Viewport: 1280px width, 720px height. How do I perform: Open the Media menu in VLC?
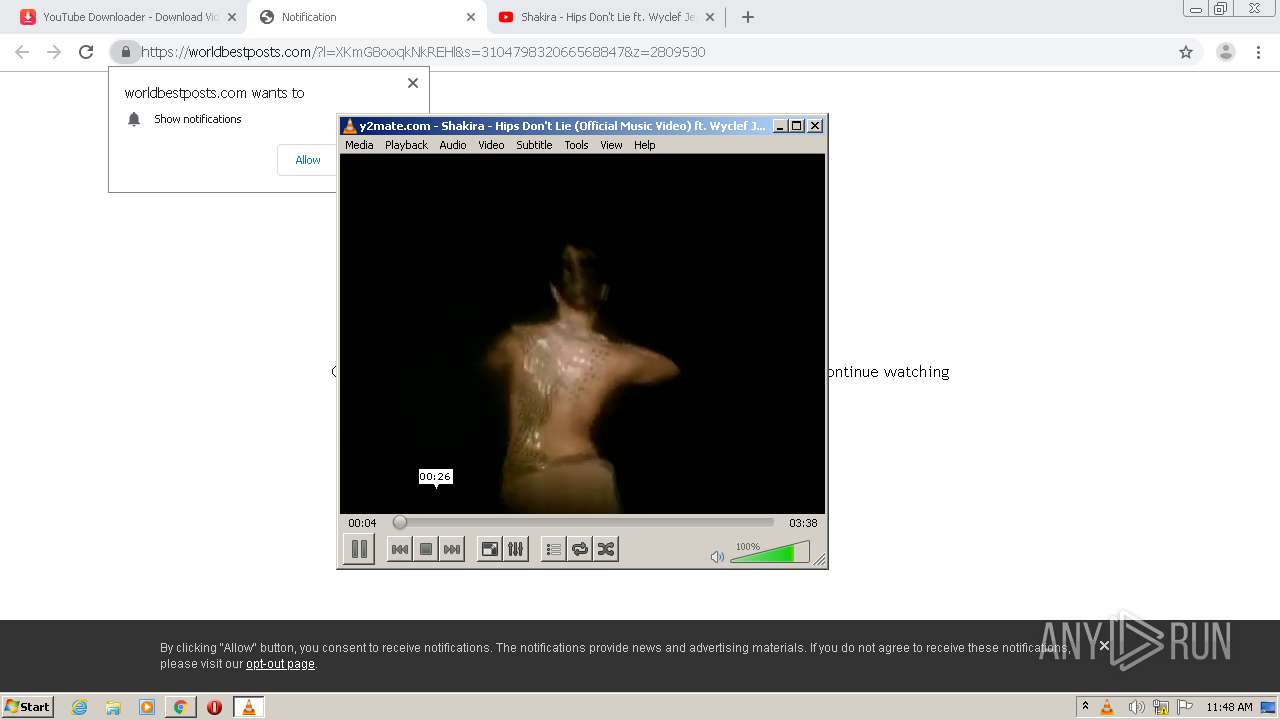coord(359,145)
